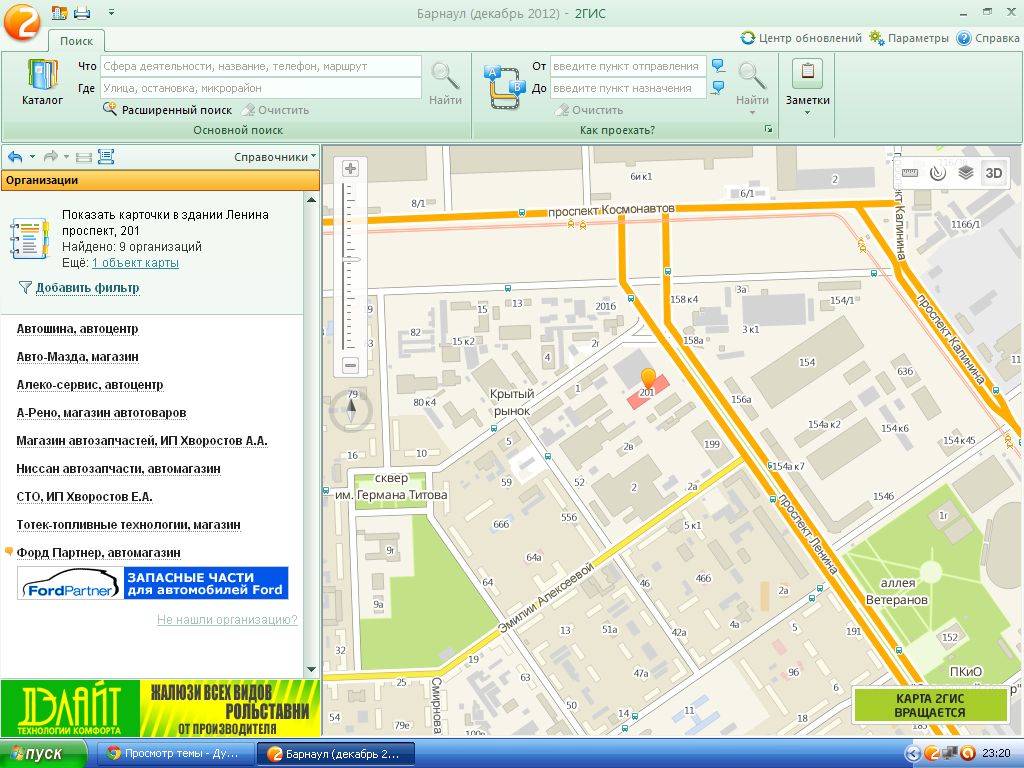Viewport: 1024px width, 768px height.
Task: Click the map zoom level slider handle
Action: tap(350, 259)
